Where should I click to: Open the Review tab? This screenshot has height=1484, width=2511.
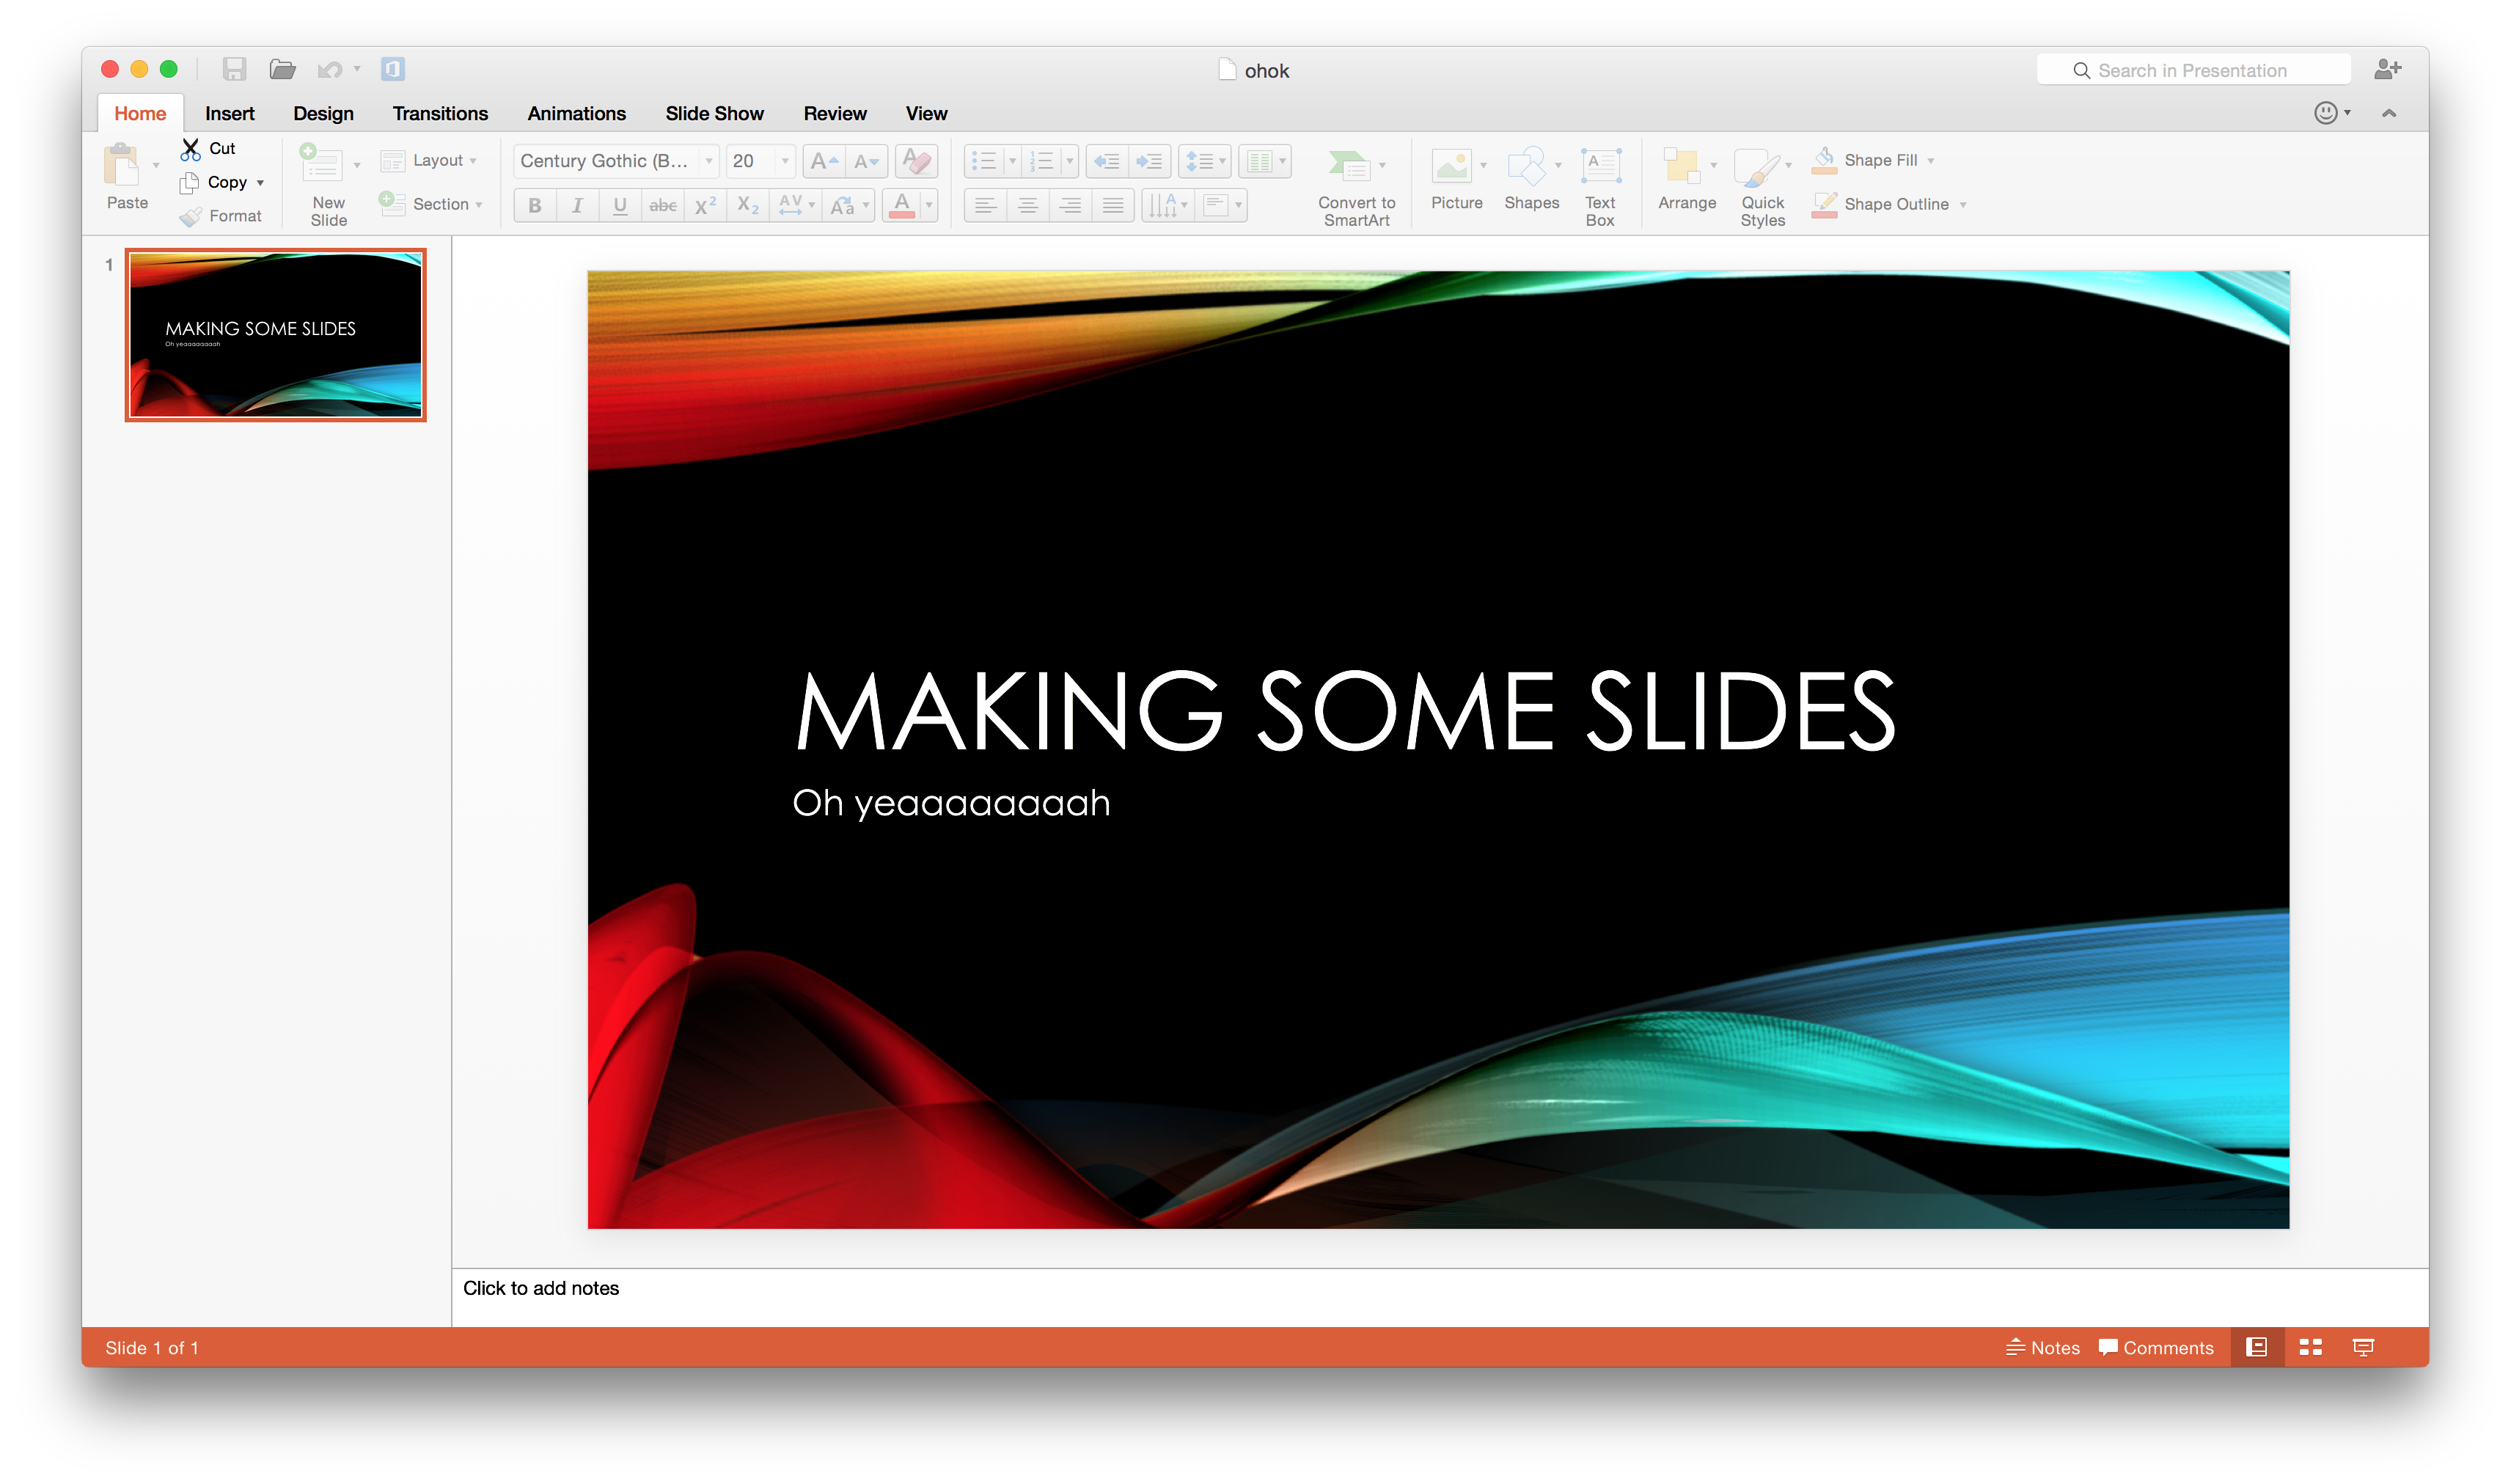(x=835, y=114)
